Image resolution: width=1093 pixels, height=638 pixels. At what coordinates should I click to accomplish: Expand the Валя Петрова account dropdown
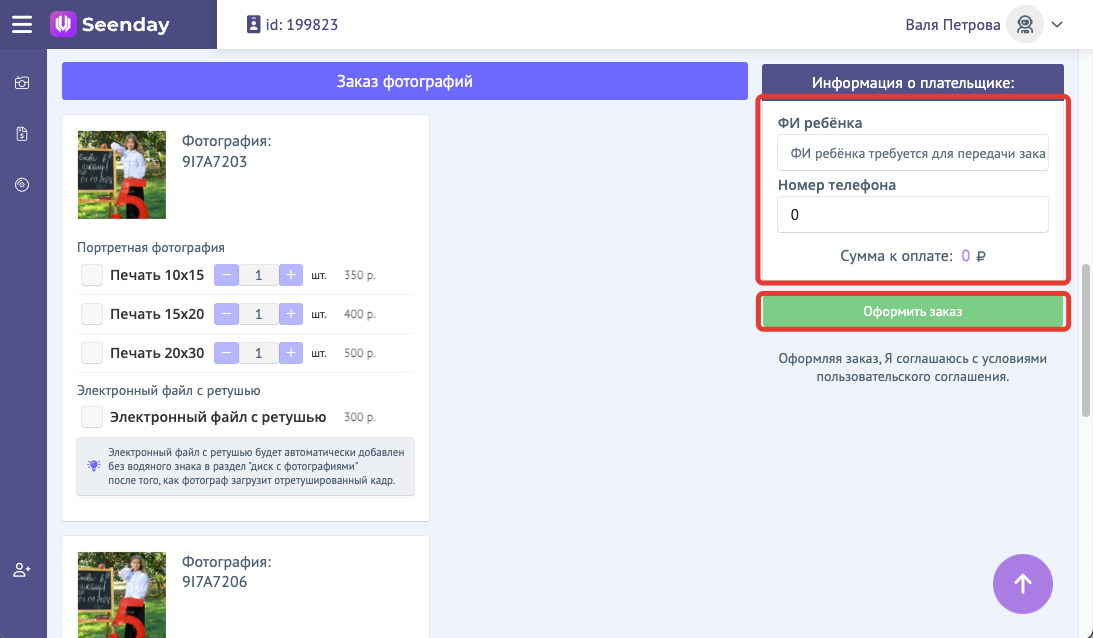(1057, 25)
